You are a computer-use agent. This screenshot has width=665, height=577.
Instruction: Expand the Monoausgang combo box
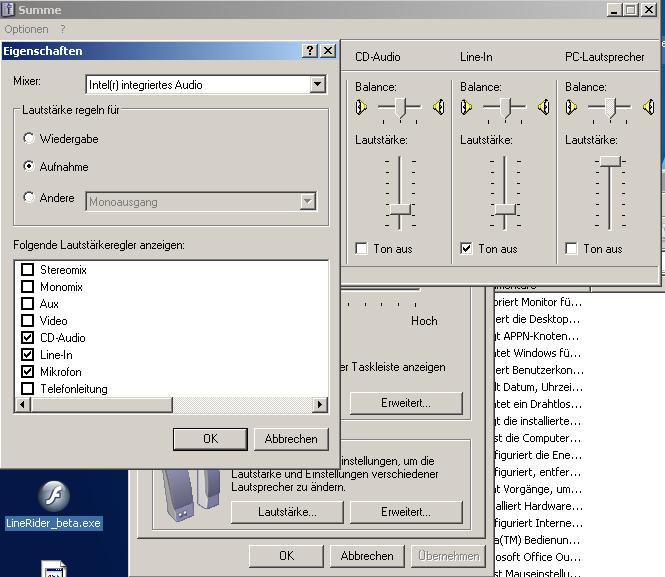(308, 202)
